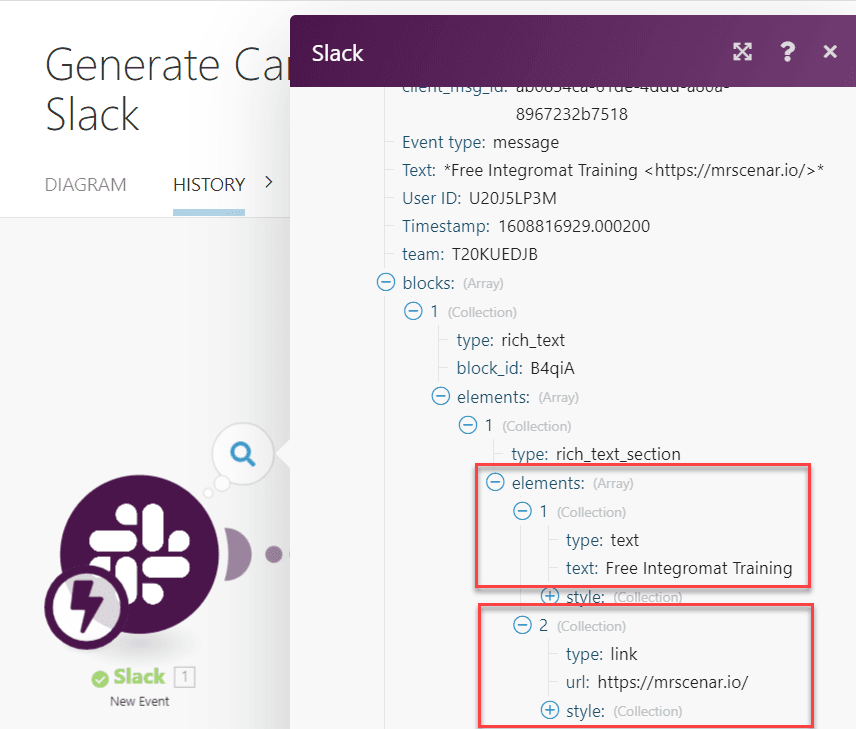The width and height of the screenshot is (856, 729).
Task: Switch to the HISTORY tab
Action: (209, 185)
